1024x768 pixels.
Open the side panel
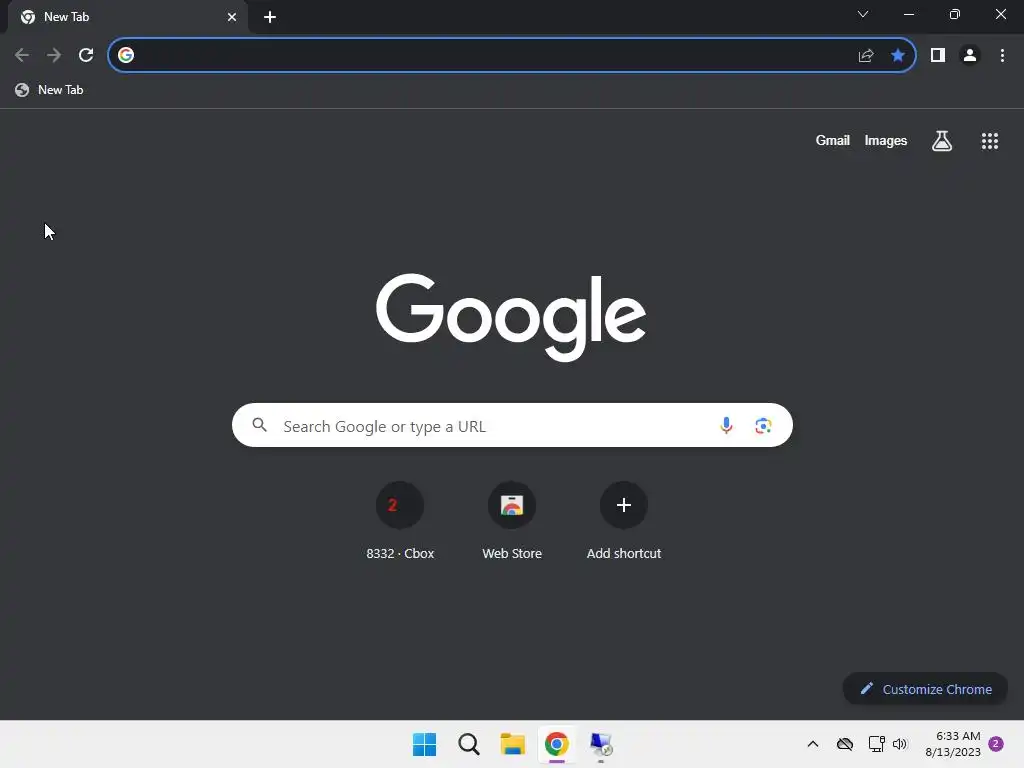pos(938,55)
